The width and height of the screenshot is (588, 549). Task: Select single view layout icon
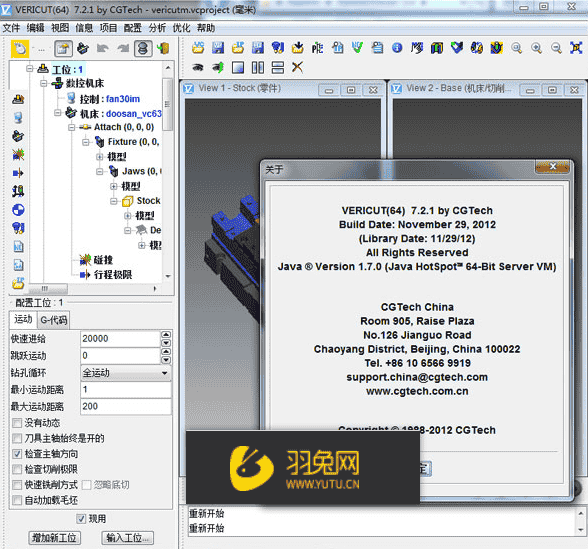[238, 68]
